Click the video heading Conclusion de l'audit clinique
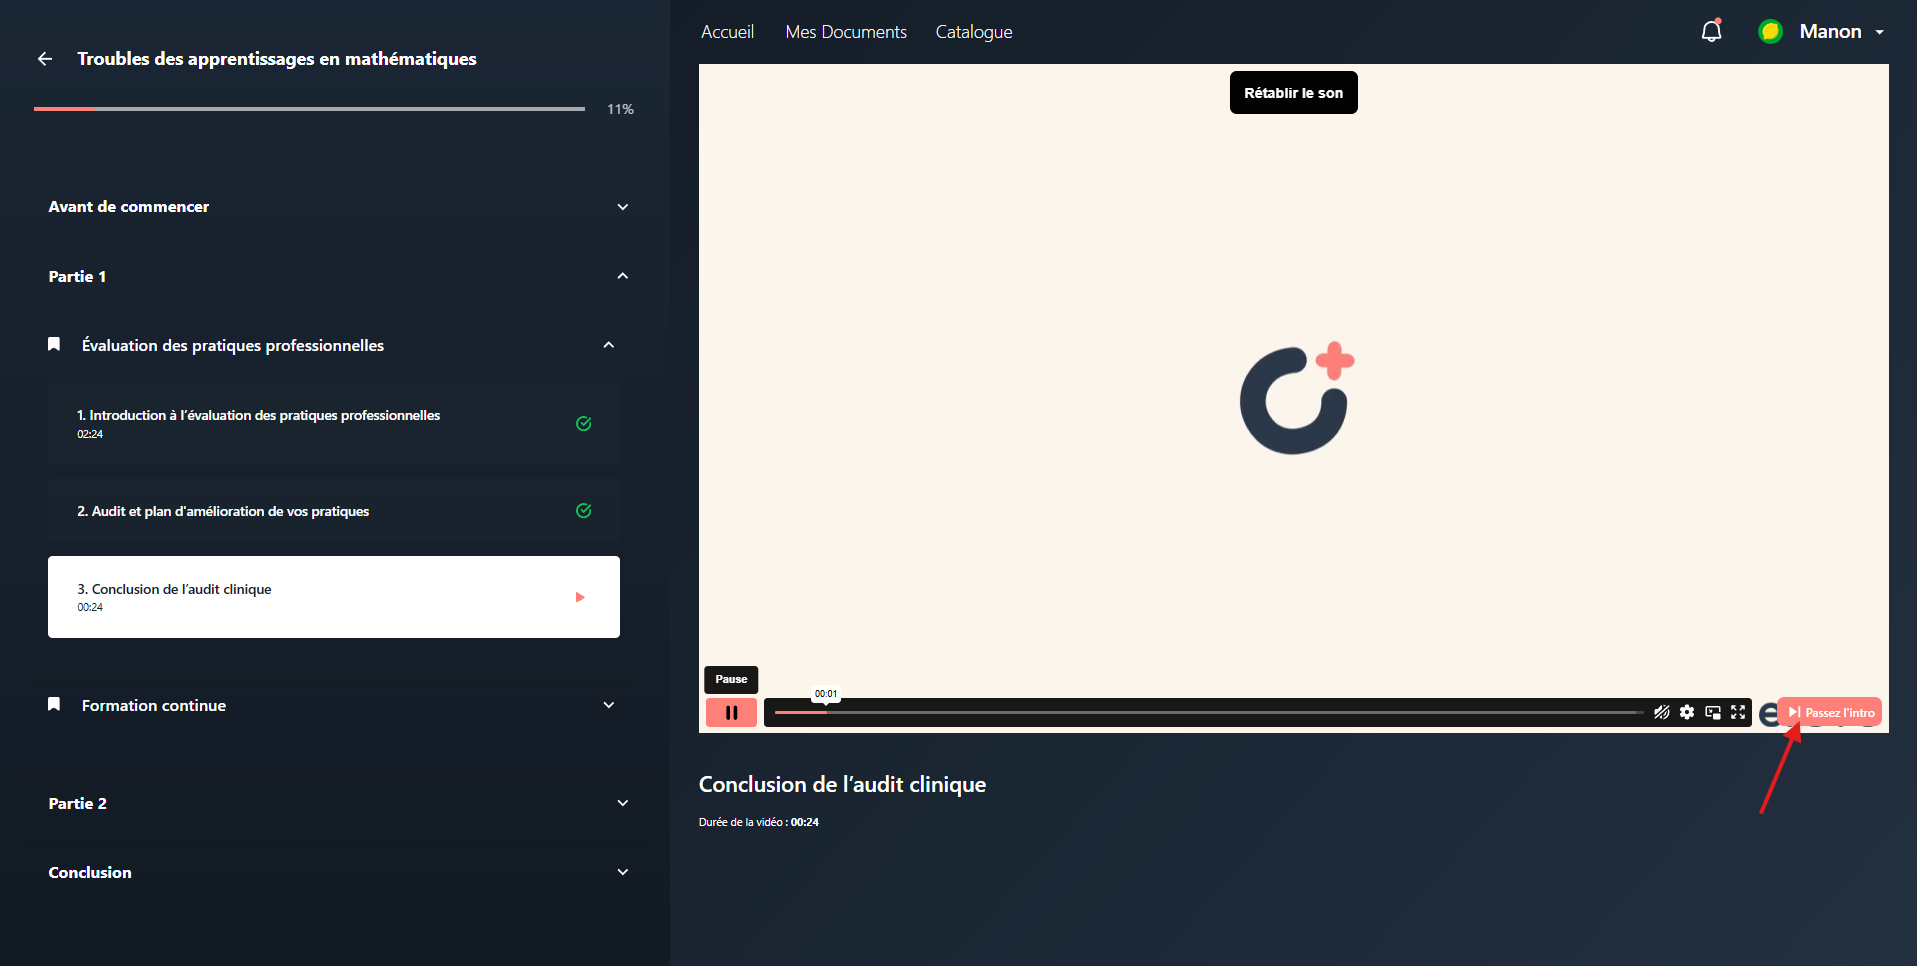 pos(842,785)
